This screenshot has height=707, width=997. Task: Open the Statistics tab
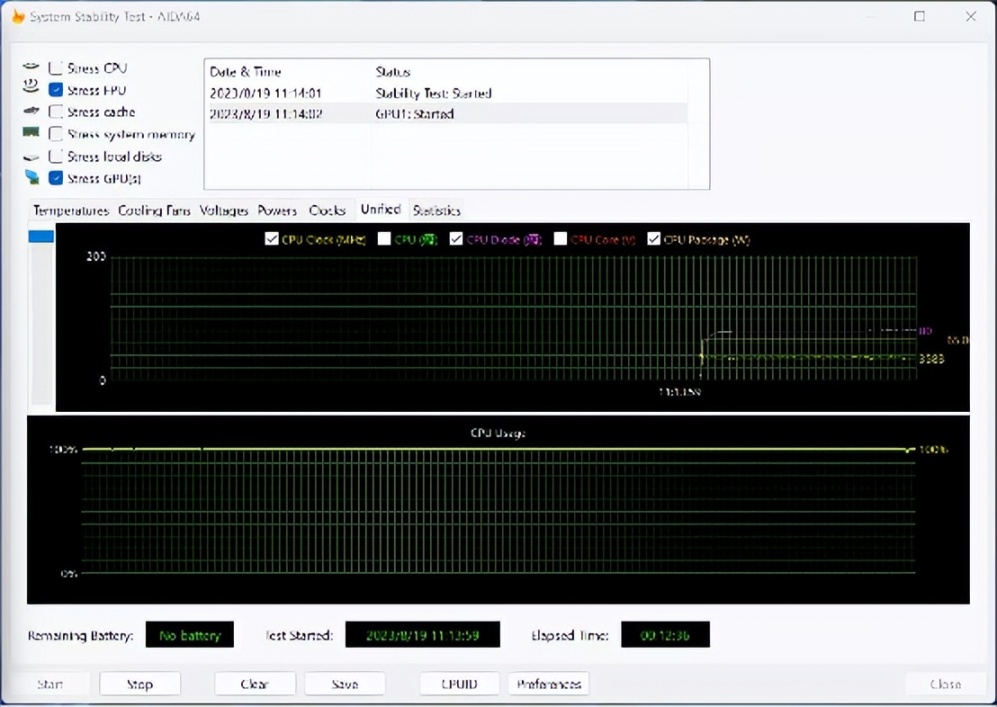tap(436, 211)
